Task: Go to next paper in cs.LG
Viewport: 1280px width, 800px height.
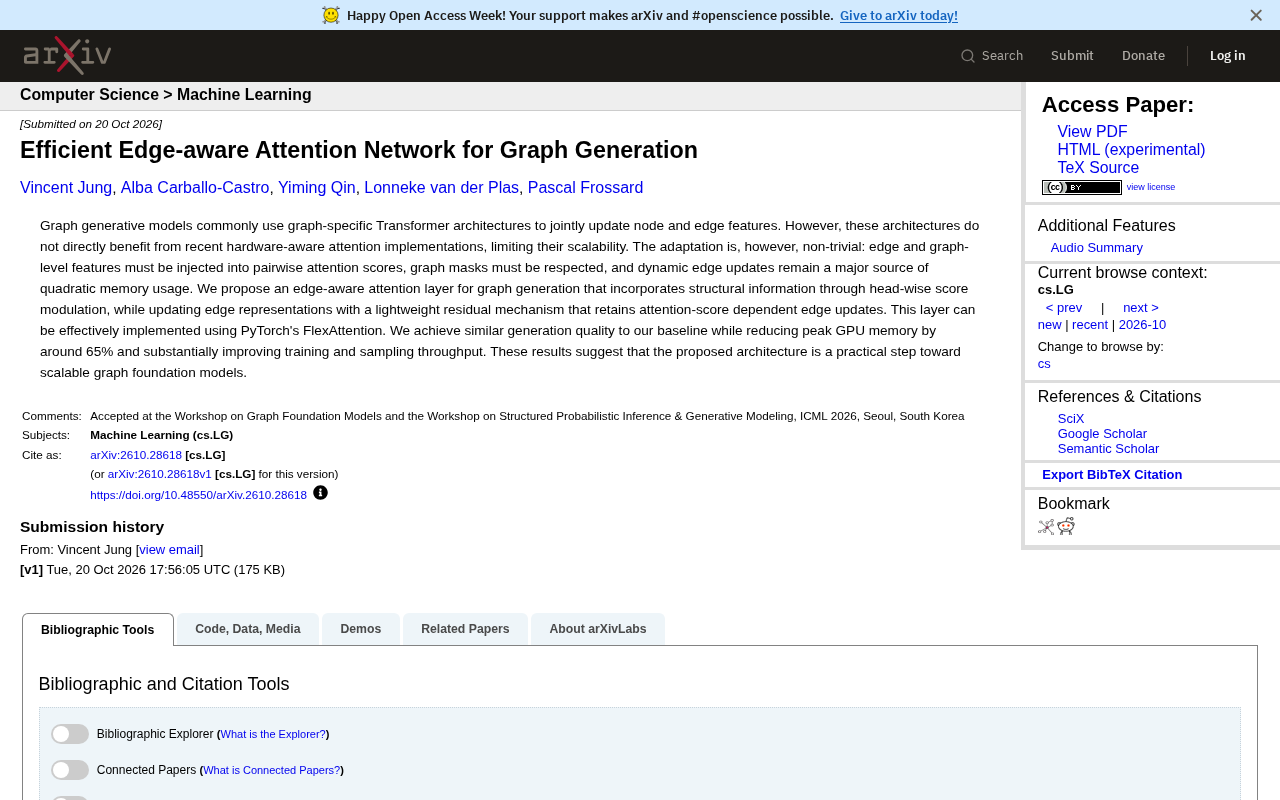Action: coord(1141,308)
